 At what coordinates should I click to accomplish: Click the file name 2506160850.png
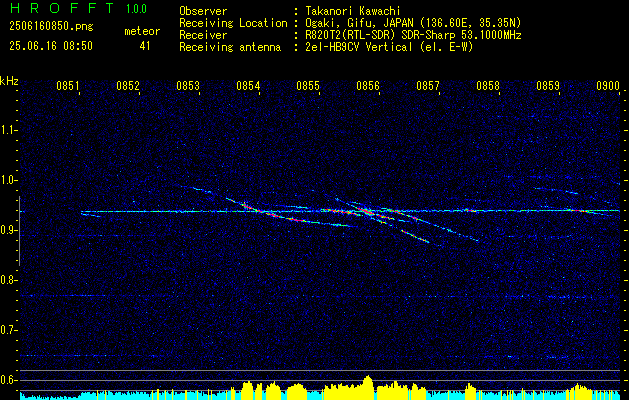(x=51, y=26)
